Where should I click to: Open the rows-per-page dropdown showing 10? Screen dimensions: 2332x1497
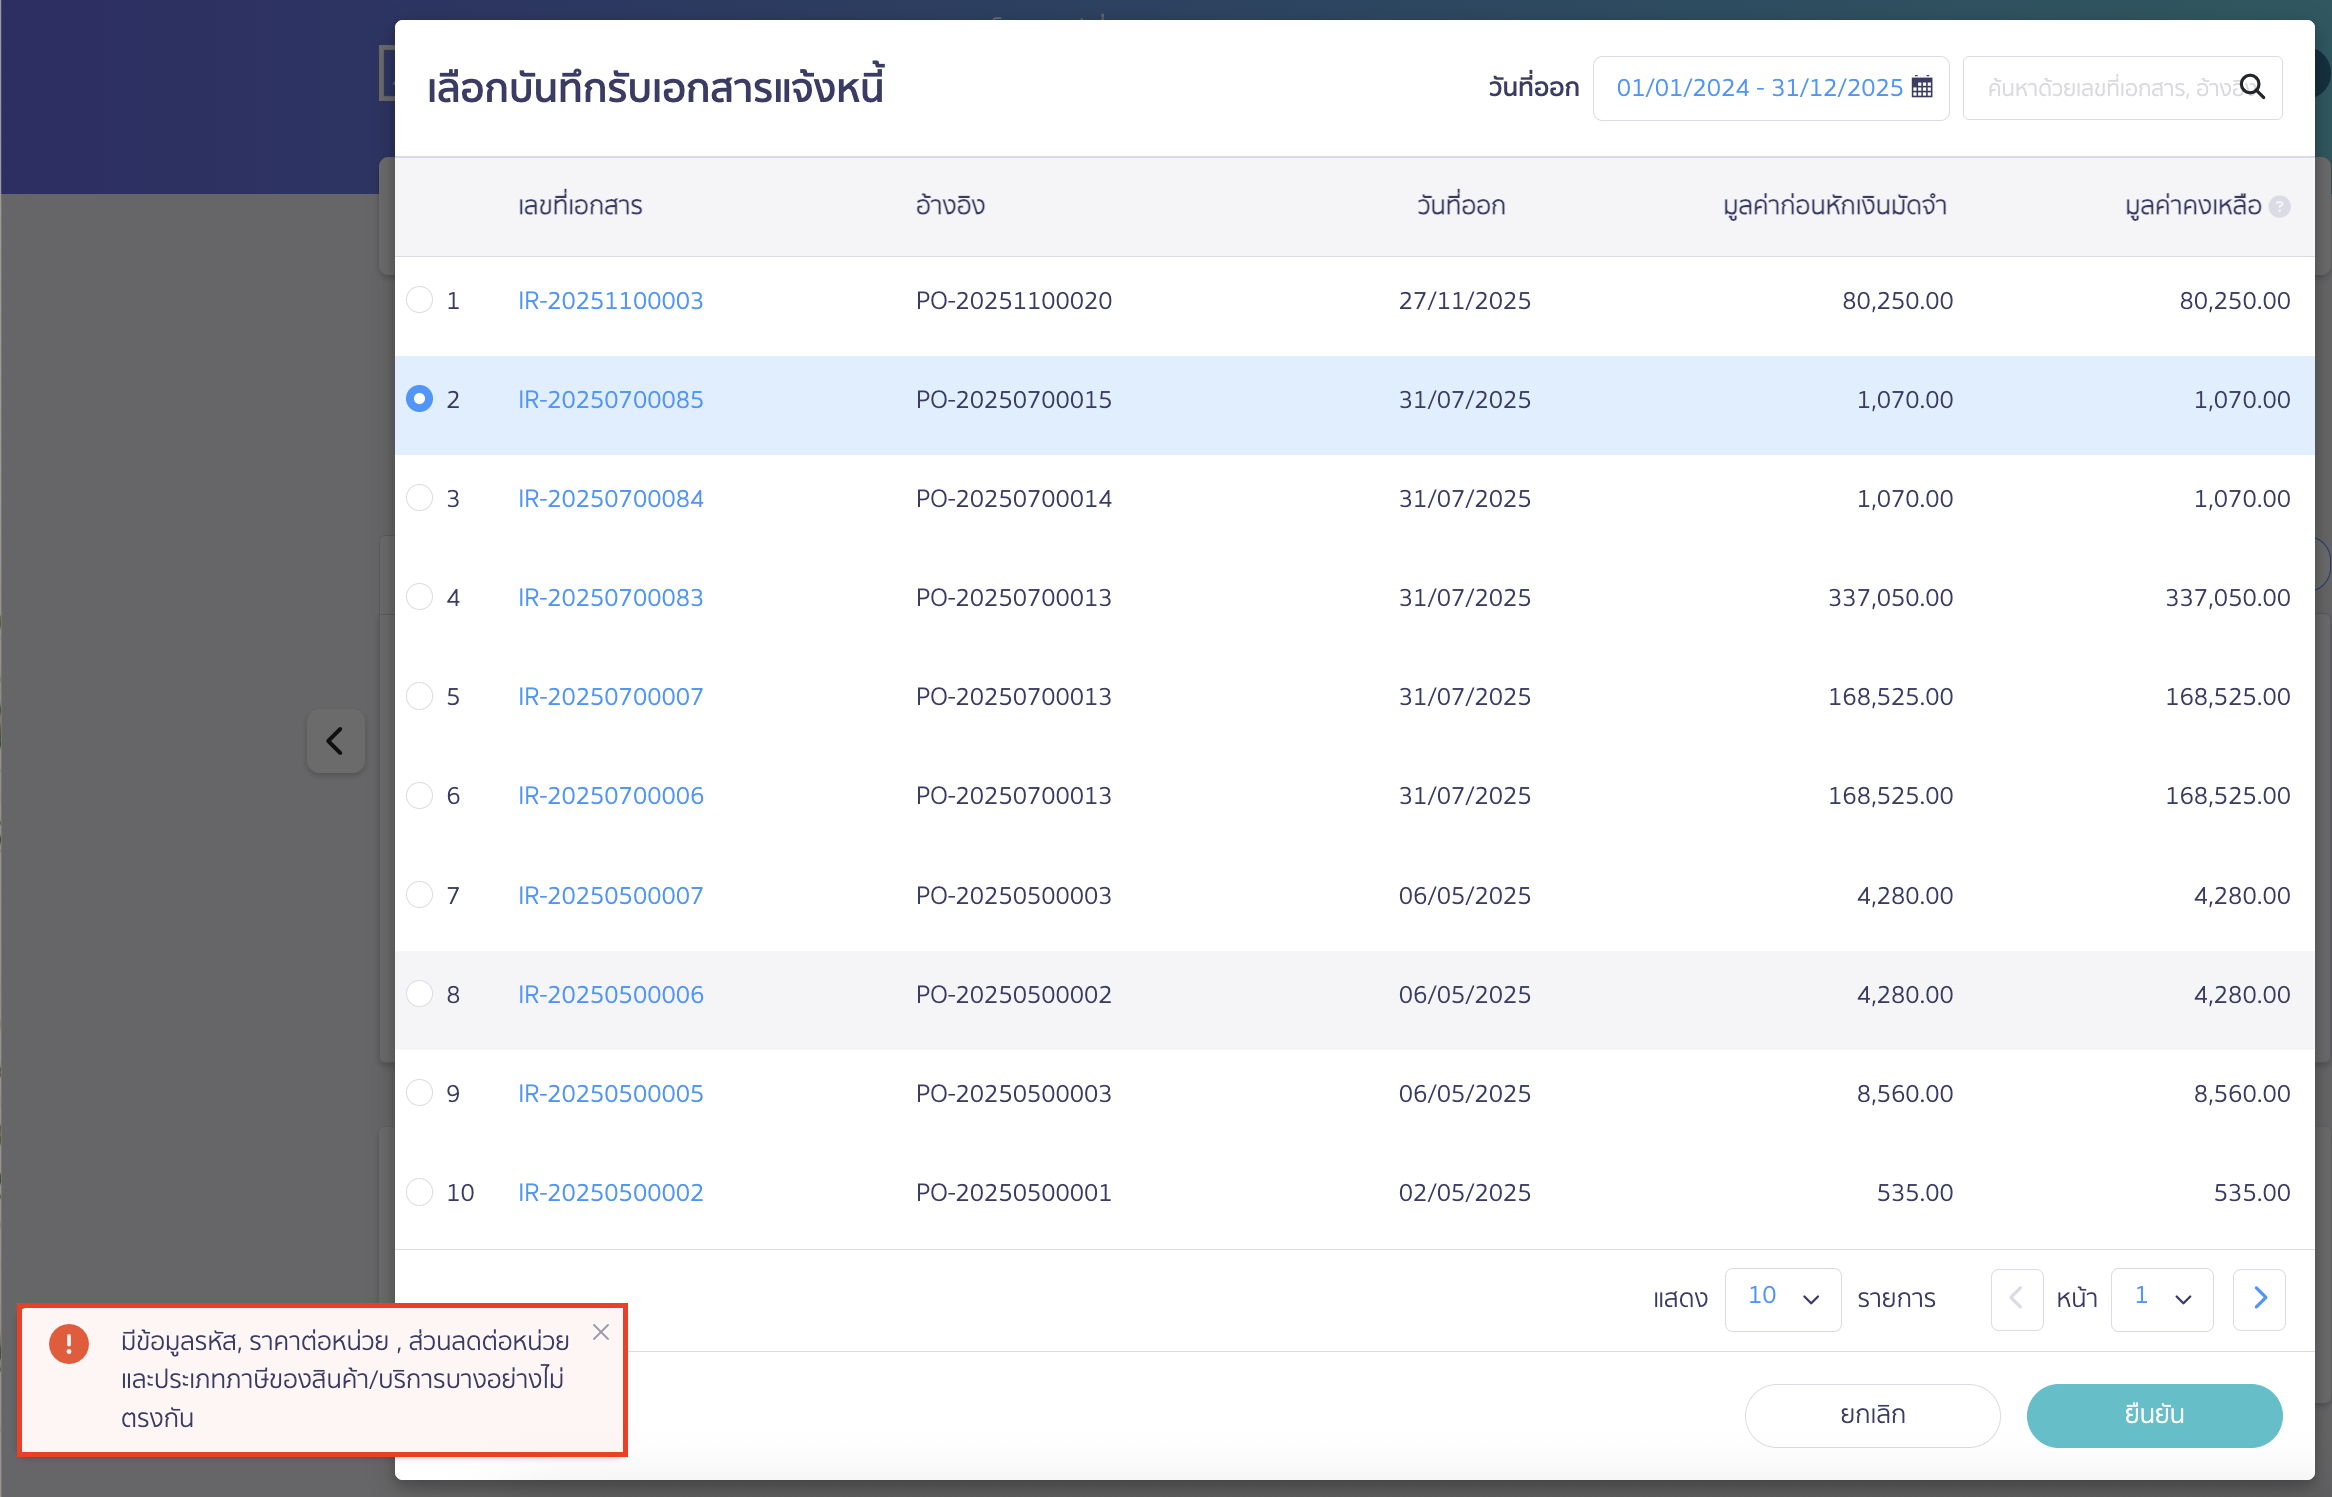point(1783,1299)
